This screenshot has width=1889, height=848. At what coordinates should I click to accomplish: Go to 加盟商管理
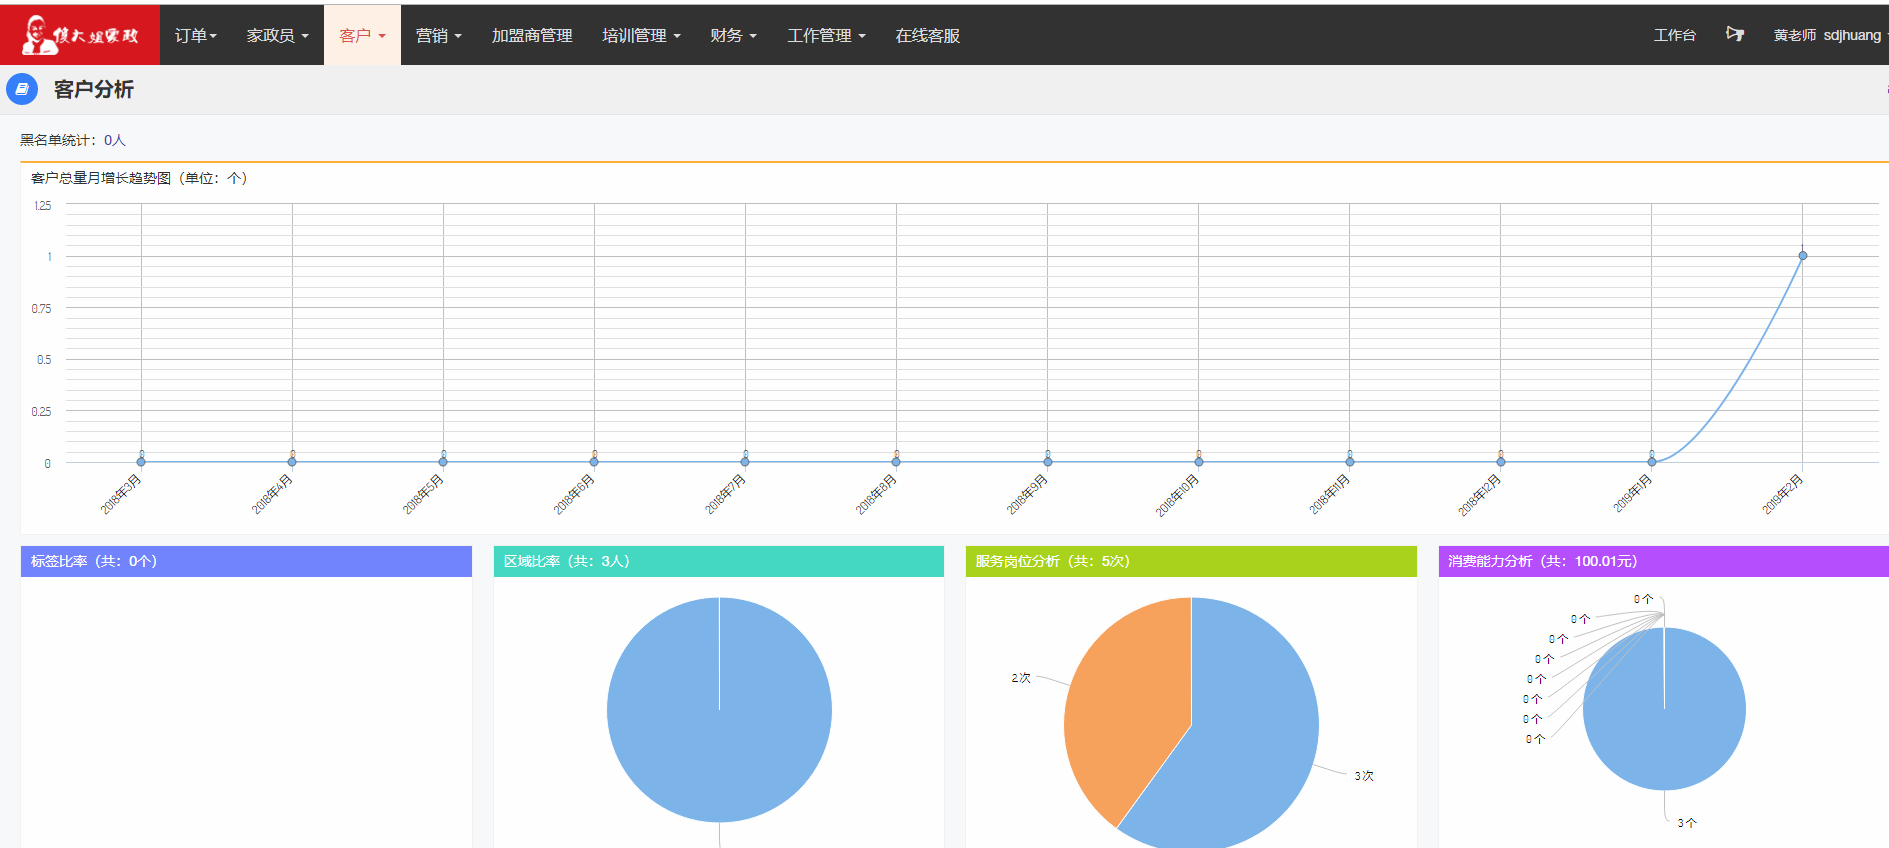coord(532,35)
